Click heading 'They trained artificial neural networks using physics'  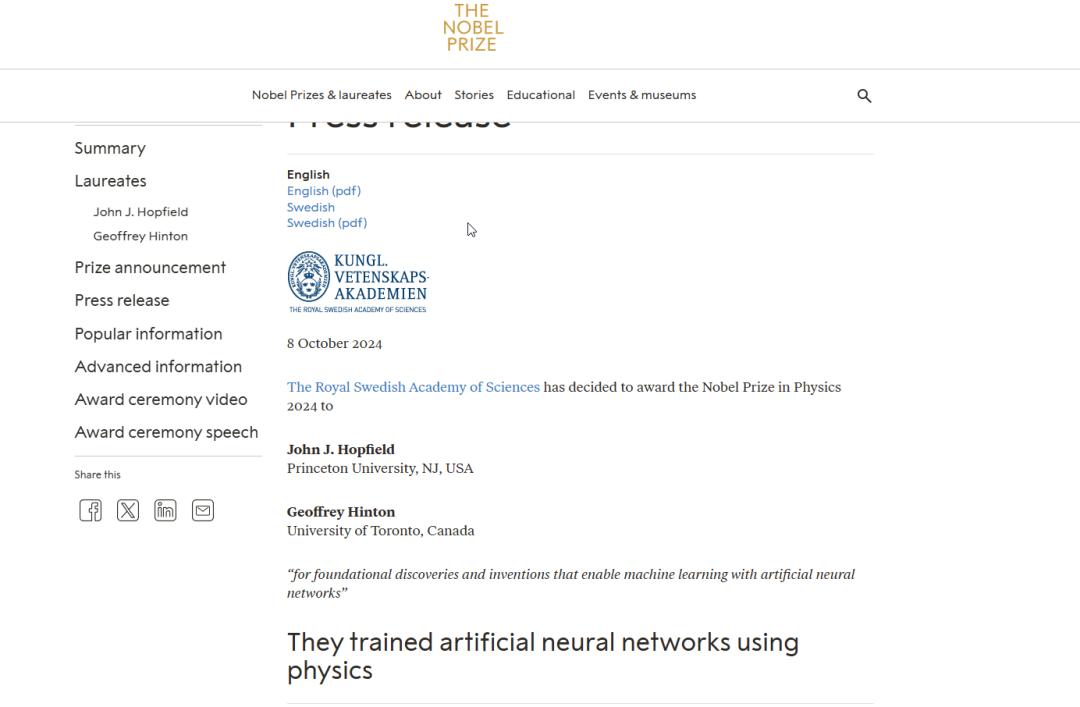[x=543, y=656]
